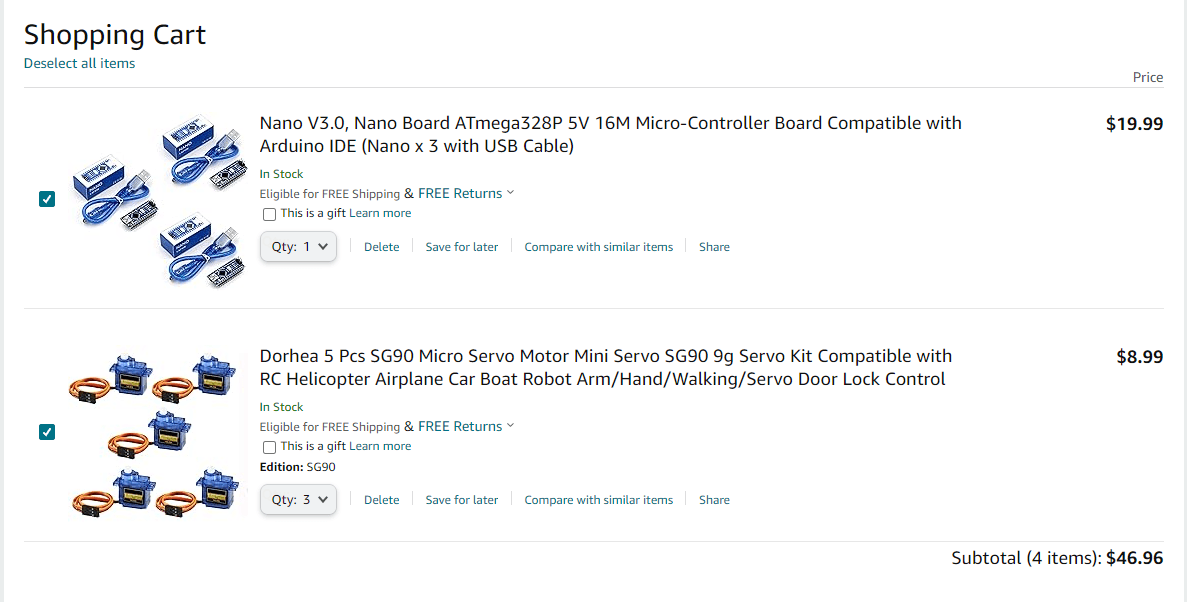Screen dimensions: 1187x602
Task: Tick 'This is a gift' for servo kit
Action: point(269,447)
